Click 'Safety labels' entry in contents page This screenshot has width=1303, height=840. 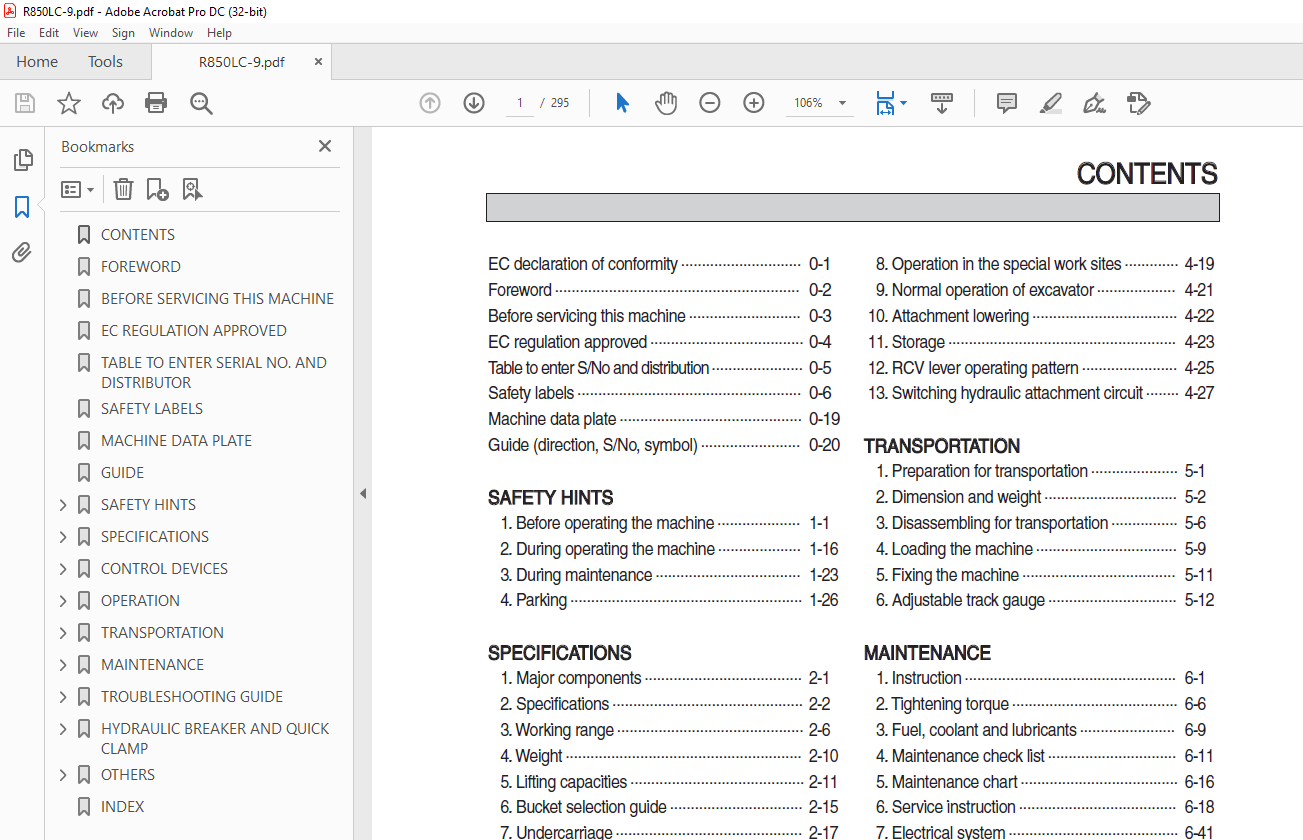pyautogui.click(x=531, y=394)
